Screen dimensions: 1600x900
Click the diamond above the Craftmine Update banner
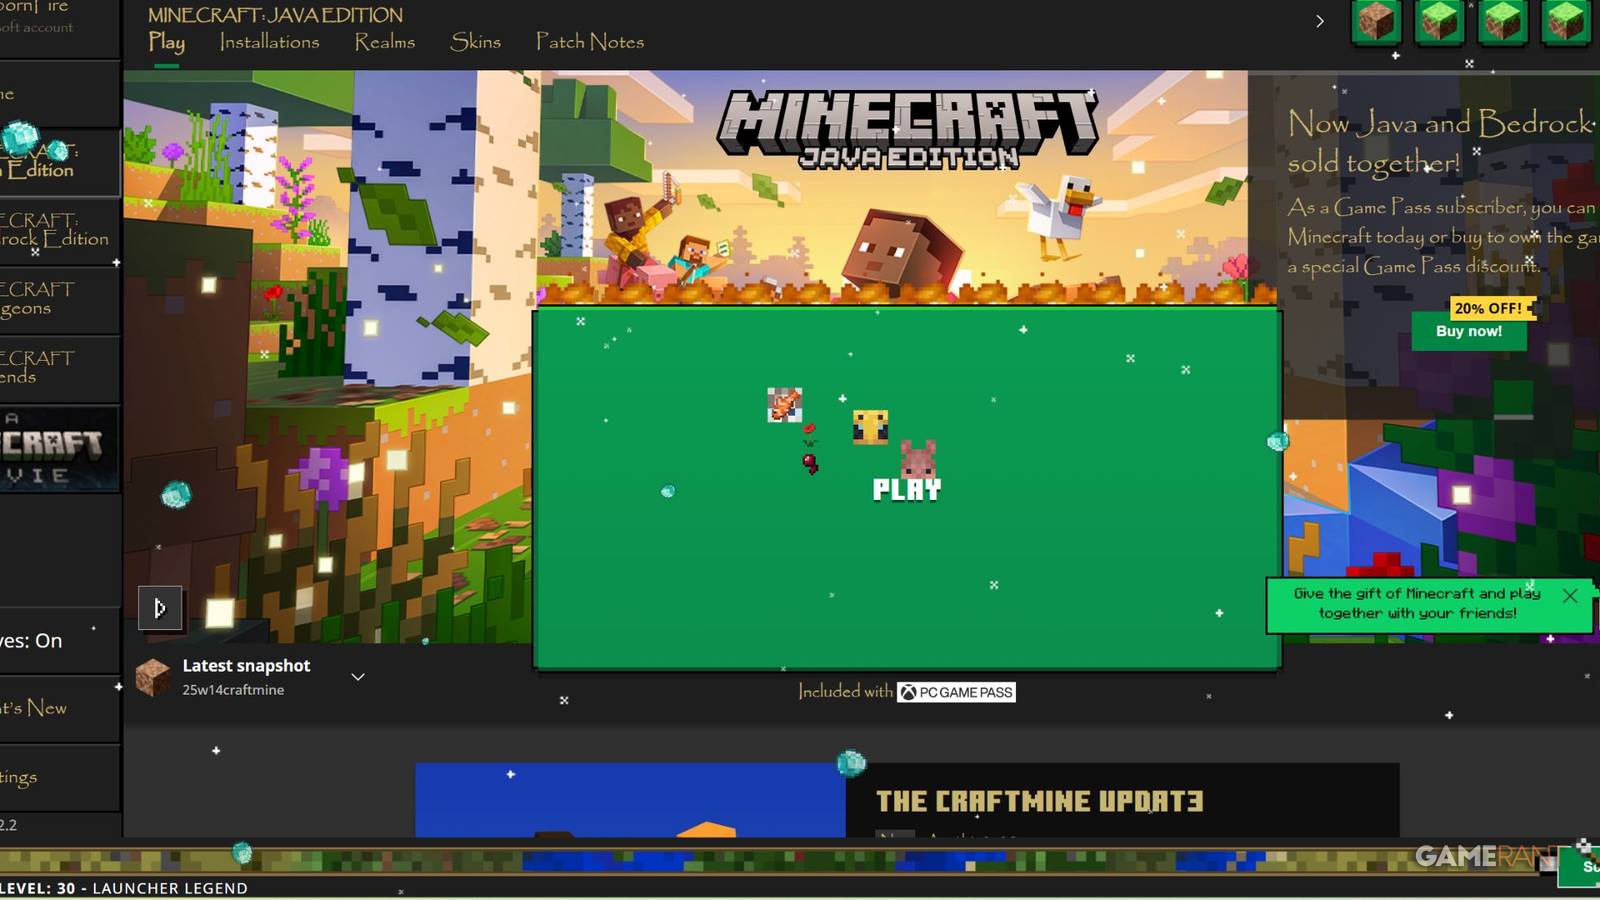tap(851, 763)
